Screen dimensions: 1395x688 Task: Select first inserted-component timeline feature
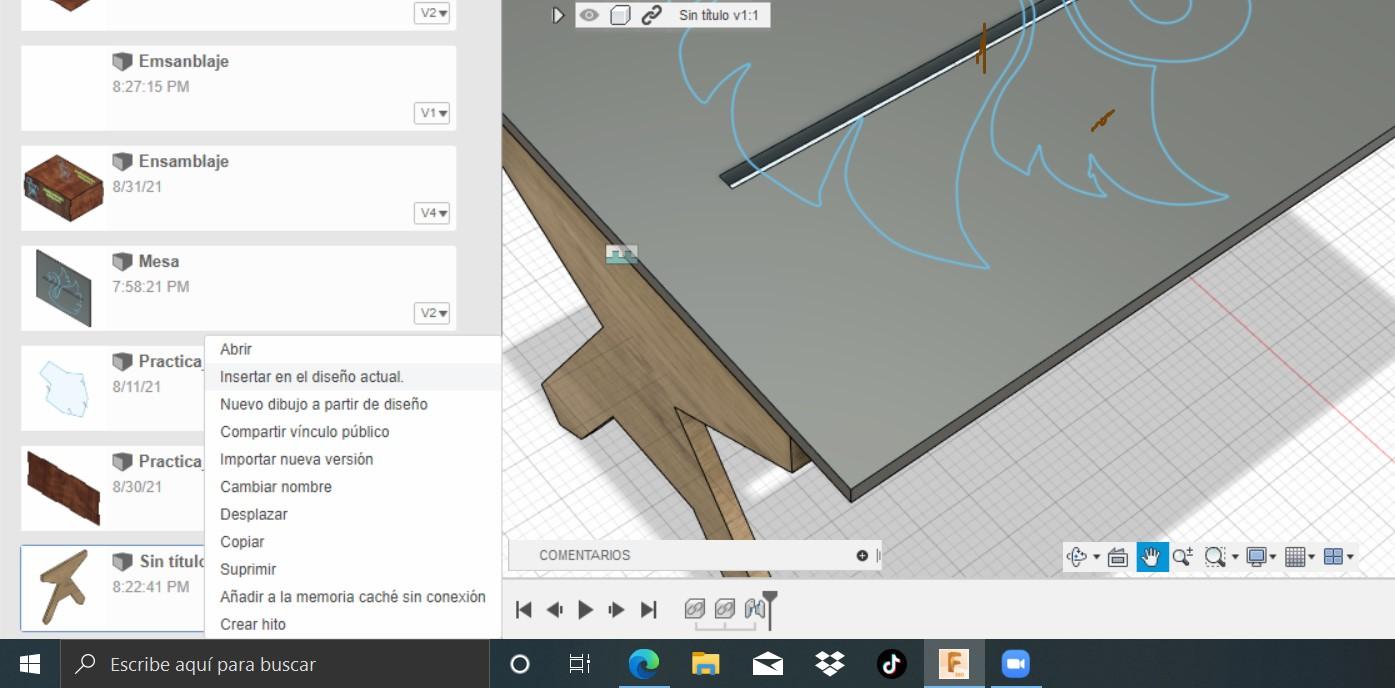pyautogui.click(x=695, y=609)
